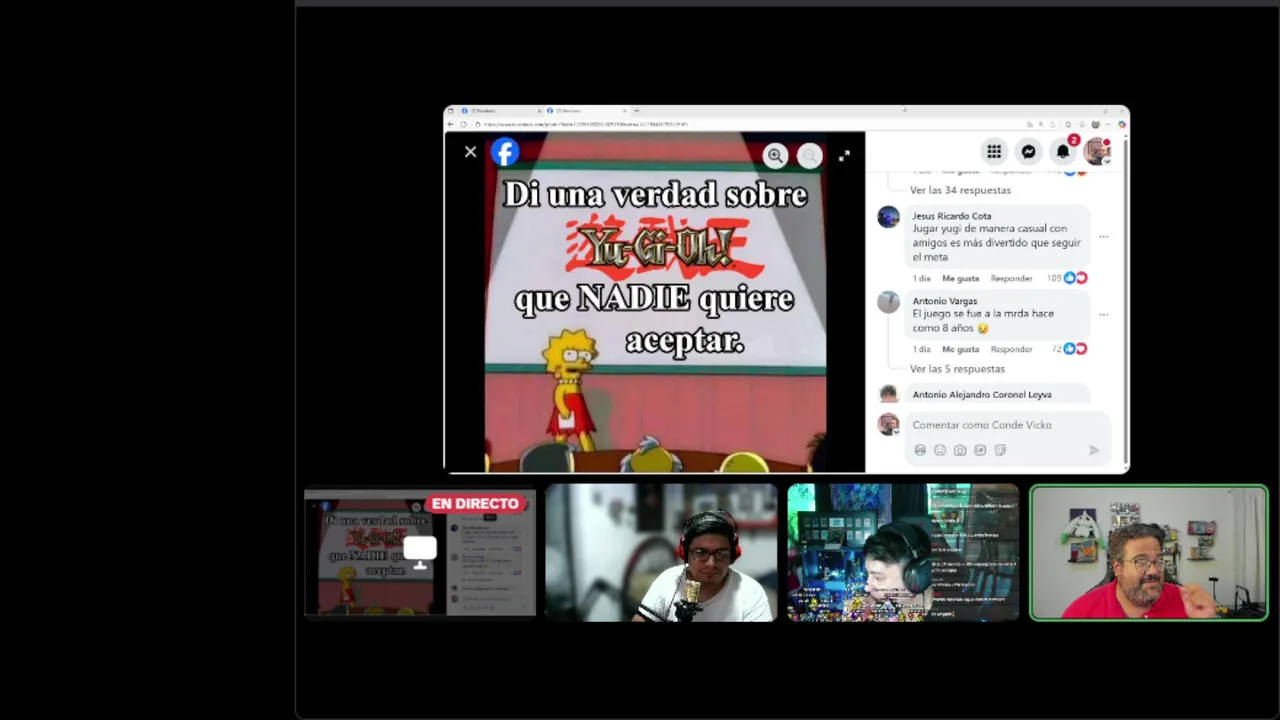Open the account profile menu
1280x720 pixels.
pyautogui.click(x=1097, y=151)
